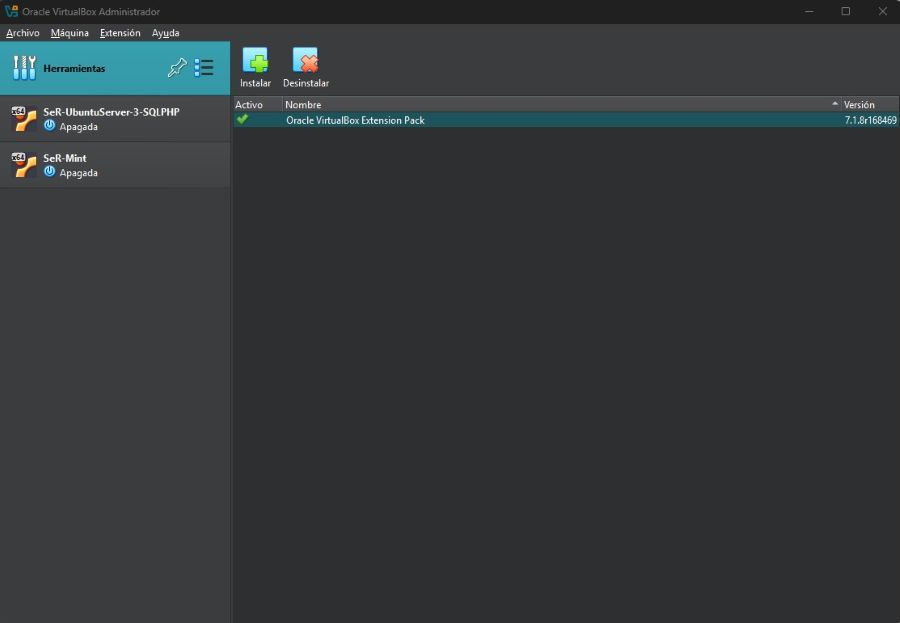Open the Extensión menu
This screenshot has height=623, width=900.
click(x=120, y=33)
